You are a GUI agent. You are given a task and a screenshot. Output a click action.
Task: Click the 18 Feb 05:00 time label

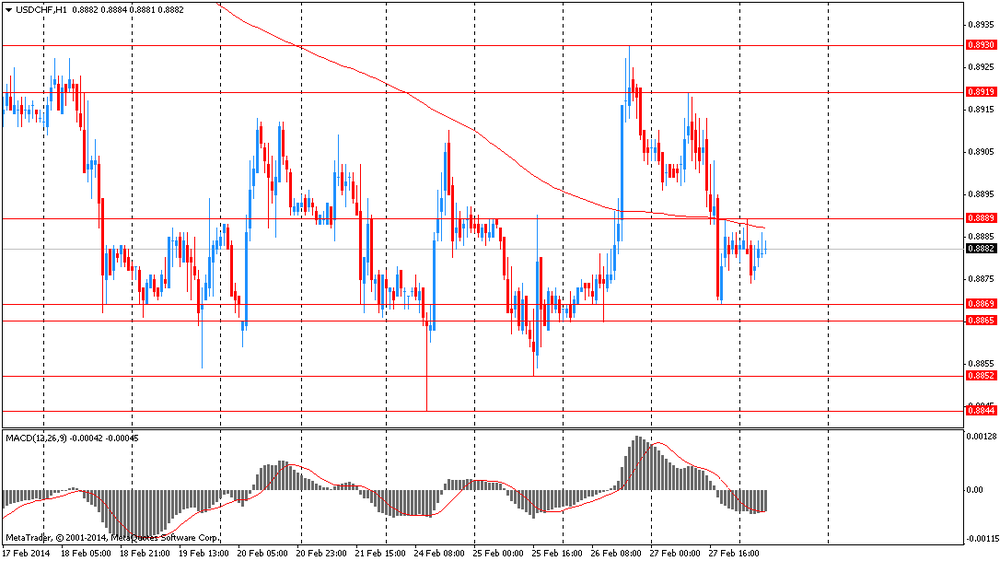[86, 553]
